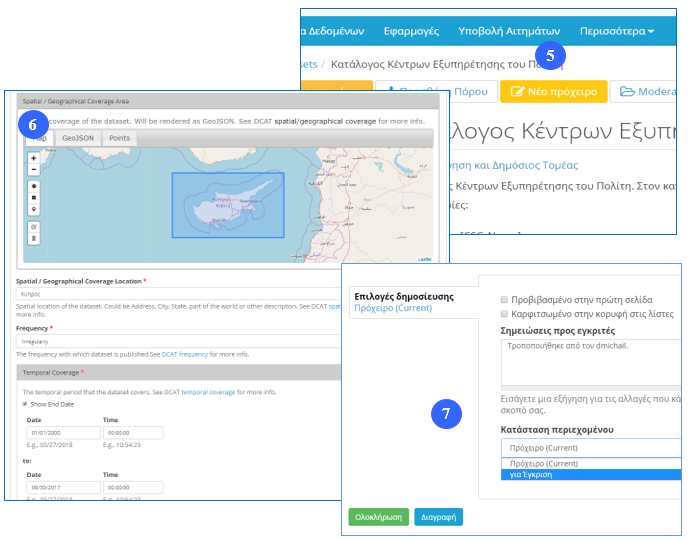Image resolution: width=689 pixels, height=540 pixels.
Task: Open the Περισσότερα dropdown menu
Action: click(x=615, y=31)
